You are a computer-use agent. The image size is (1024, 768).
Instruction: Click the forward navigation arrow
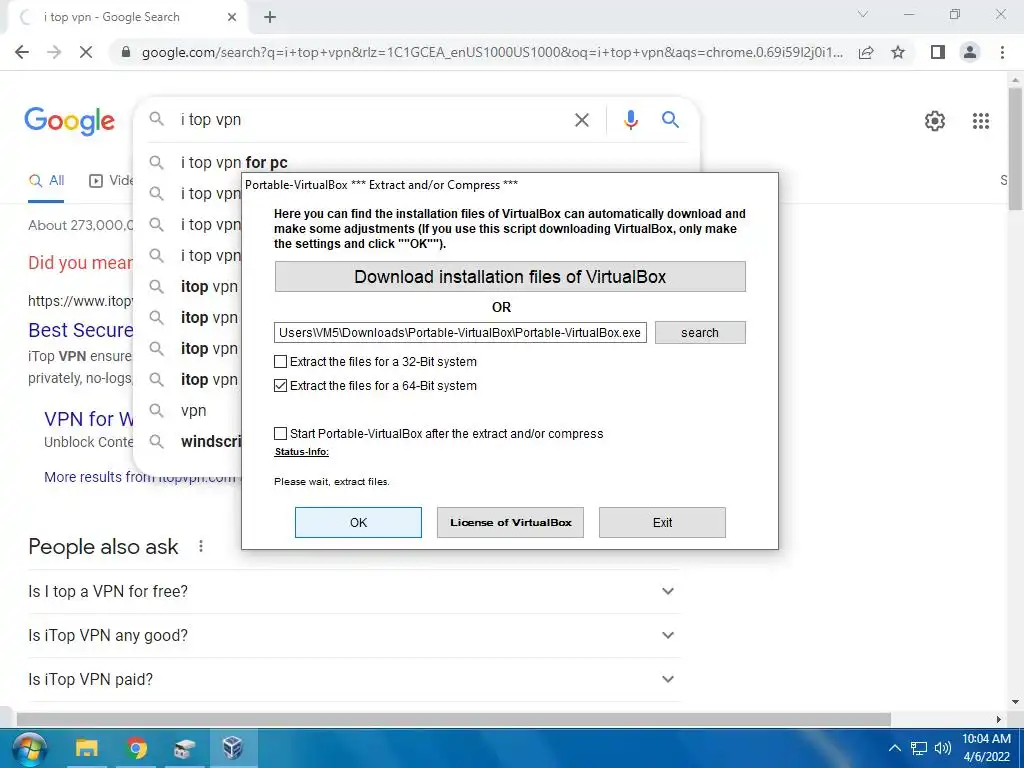pyautogui.click(x=54, y=52)
